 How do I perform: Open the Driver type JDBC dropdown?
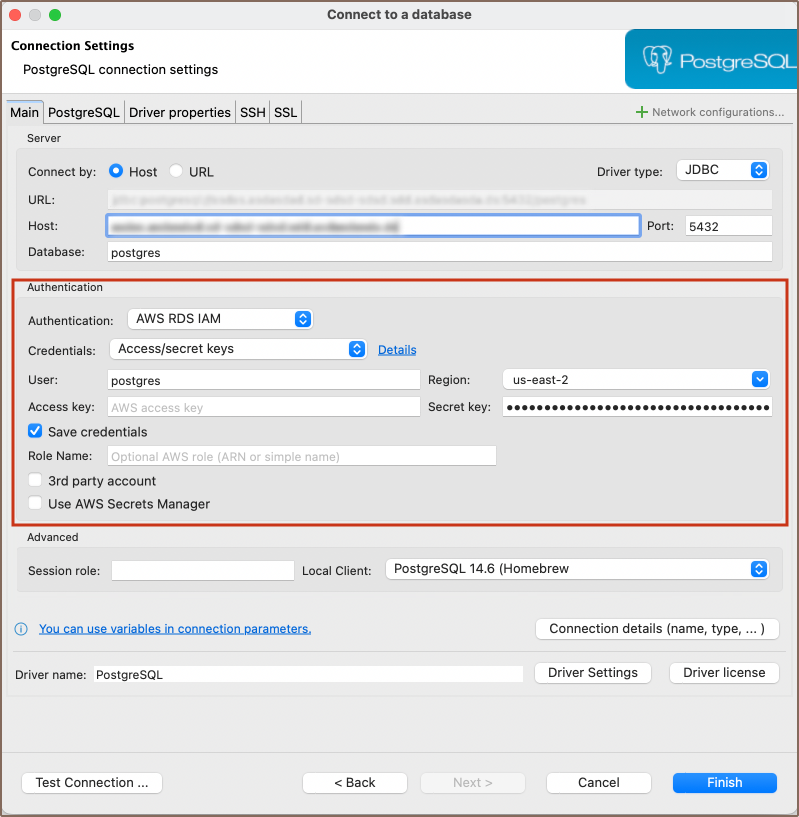tap(722, 171)
